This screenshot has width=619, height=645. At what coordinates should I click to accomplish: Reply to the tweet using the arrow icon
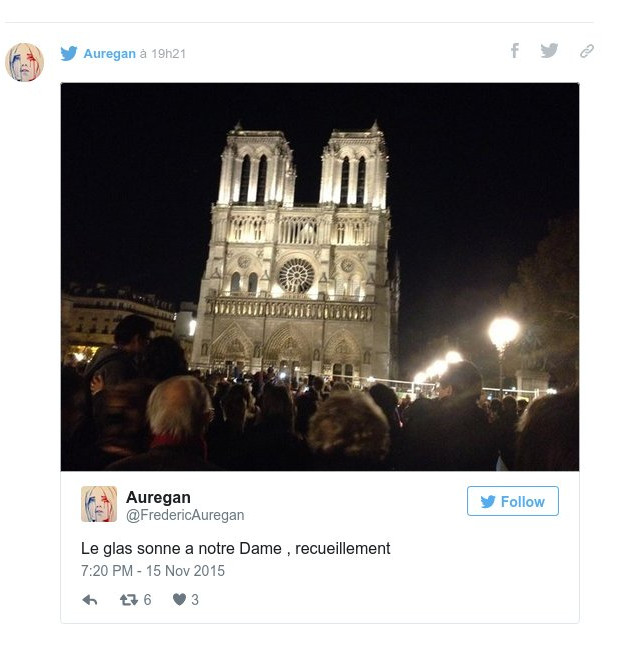click(90, 600)
